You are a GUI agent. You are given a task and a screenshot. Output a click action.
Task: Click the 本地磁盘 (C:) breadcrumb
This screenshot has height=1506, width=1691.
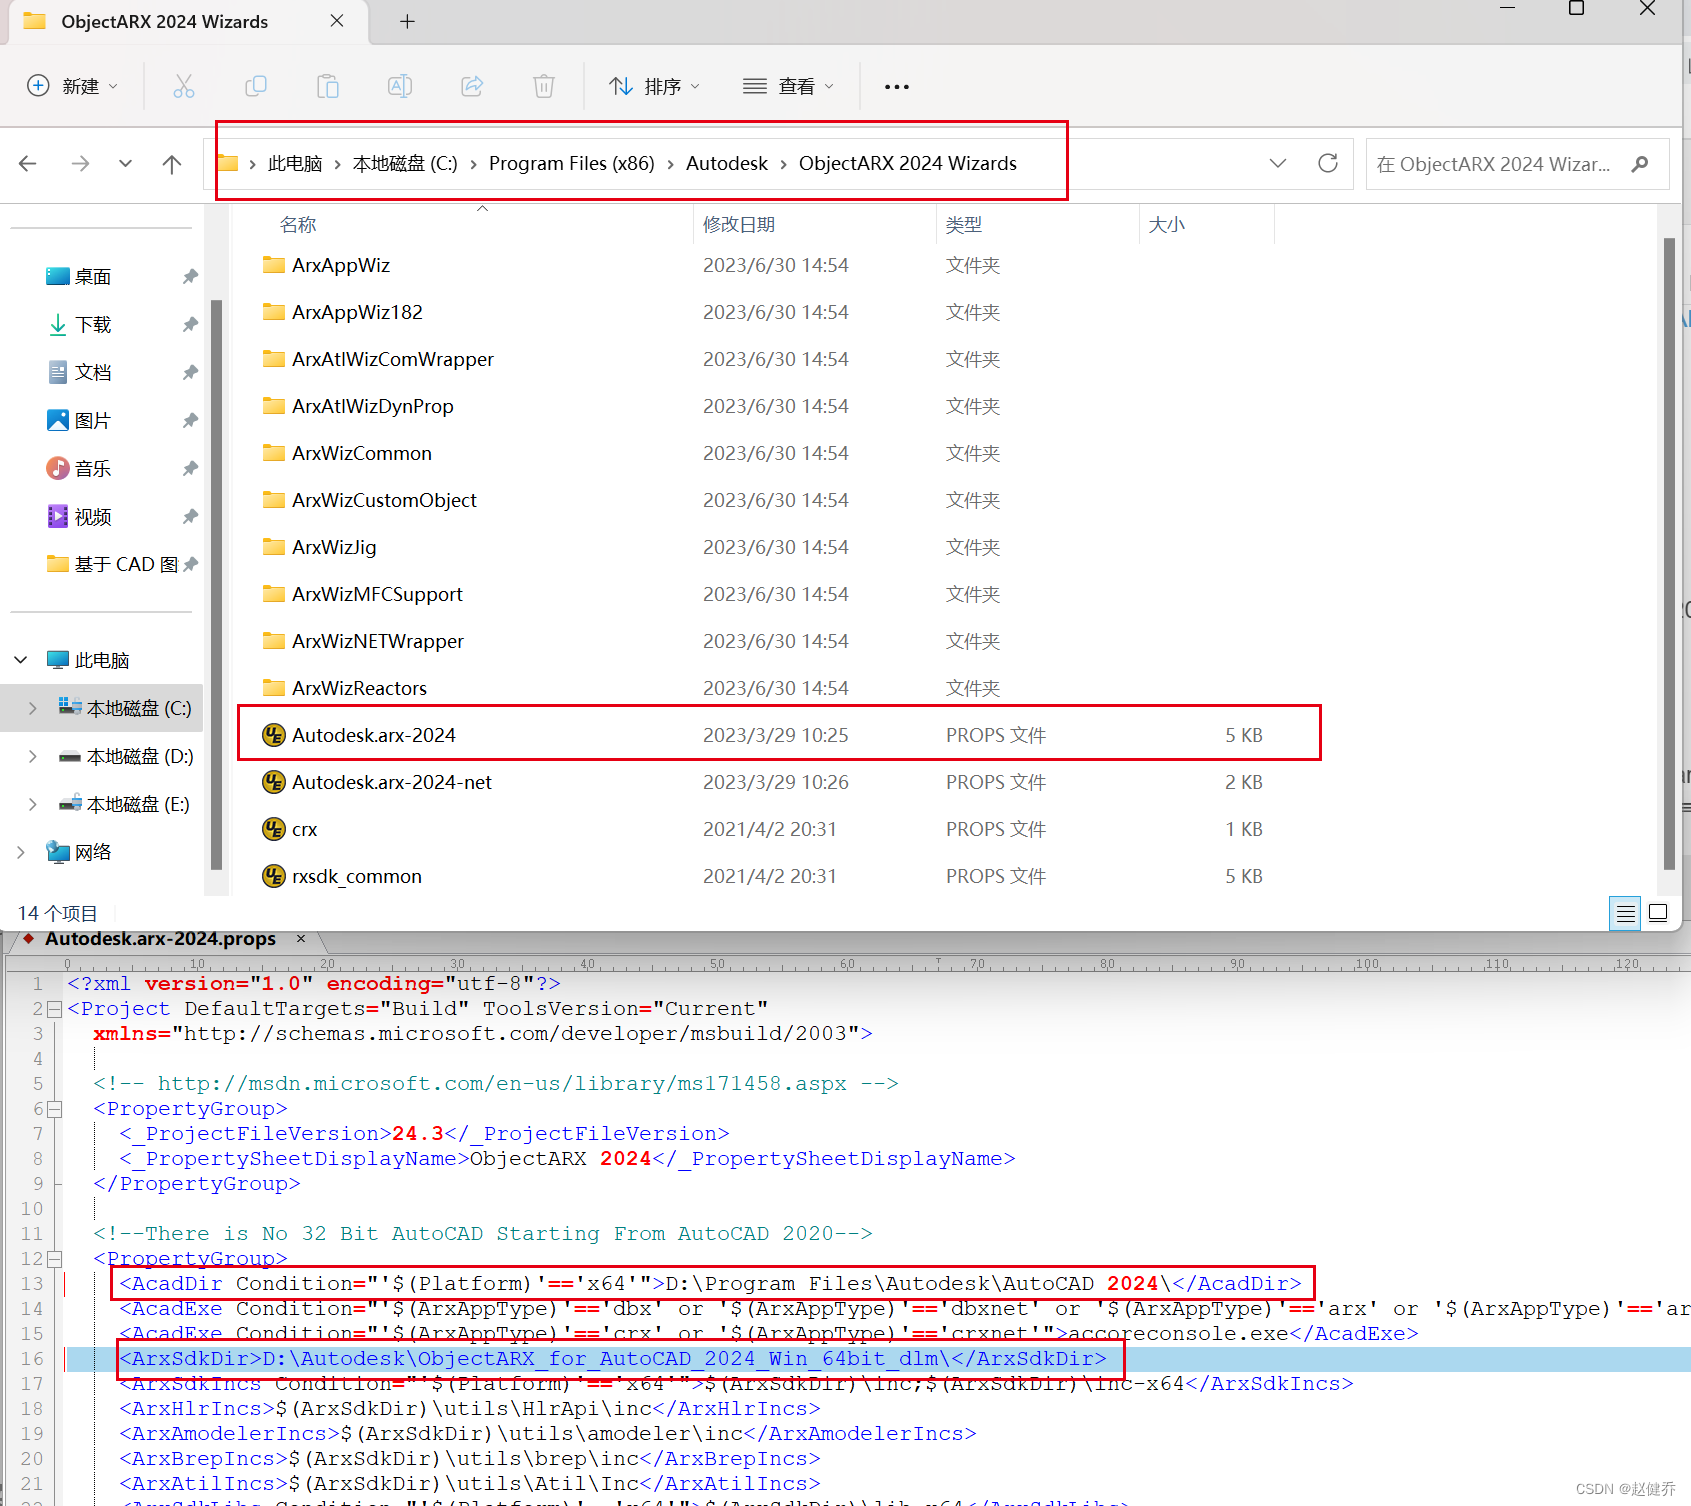[405, 163]
